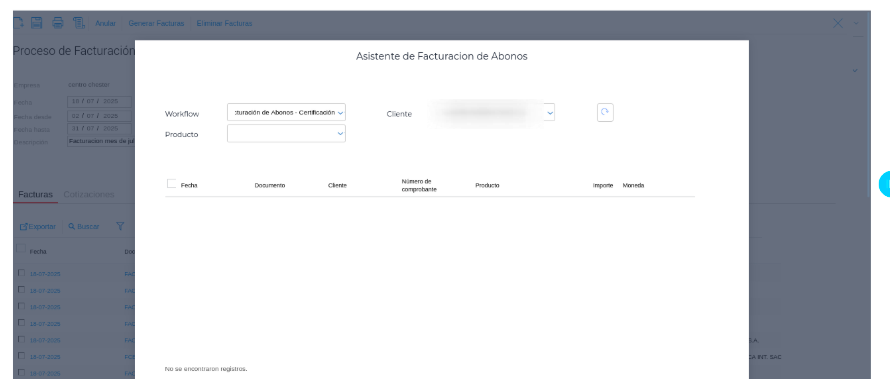Viewport: 890px width, 390px height.
Task: Click the document list icon beside printer
Action: pyautogui.click(x=79, y=23)
